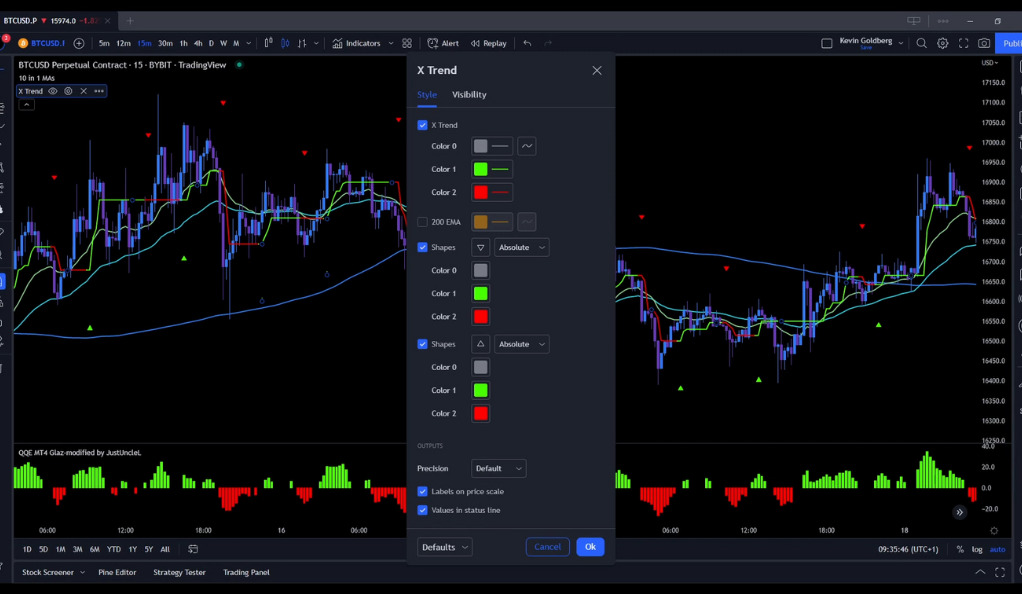
Task: Open line type for X Trend plot
Action: pos(527,146)
